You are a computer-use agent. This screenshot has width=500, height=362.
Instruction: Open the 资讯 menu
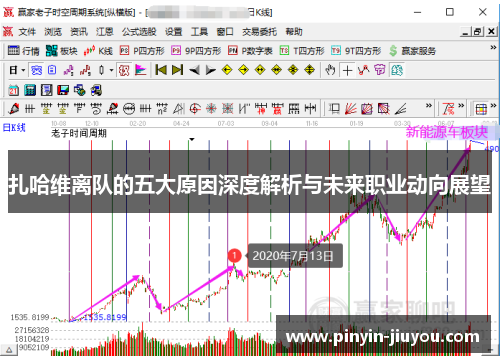[x=79, y=32]
